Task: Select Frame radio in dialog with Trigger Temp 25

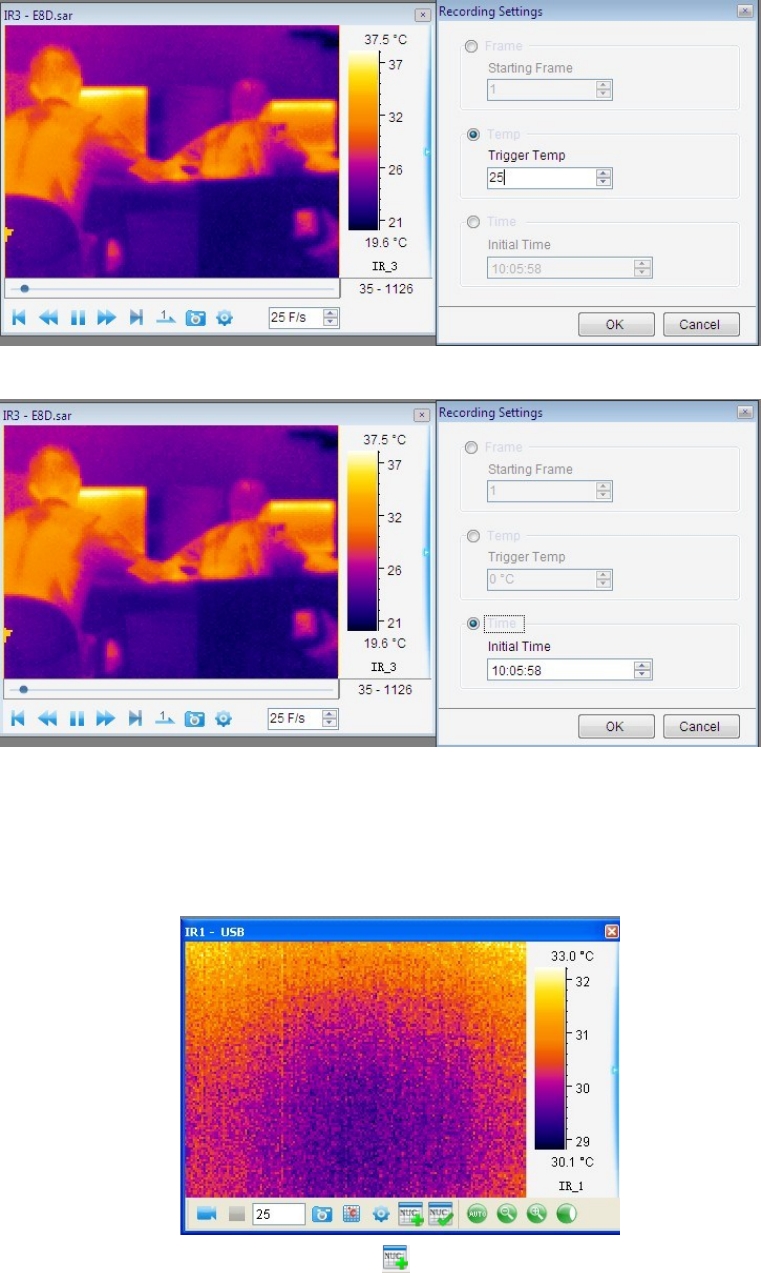Action: point(471,46)
